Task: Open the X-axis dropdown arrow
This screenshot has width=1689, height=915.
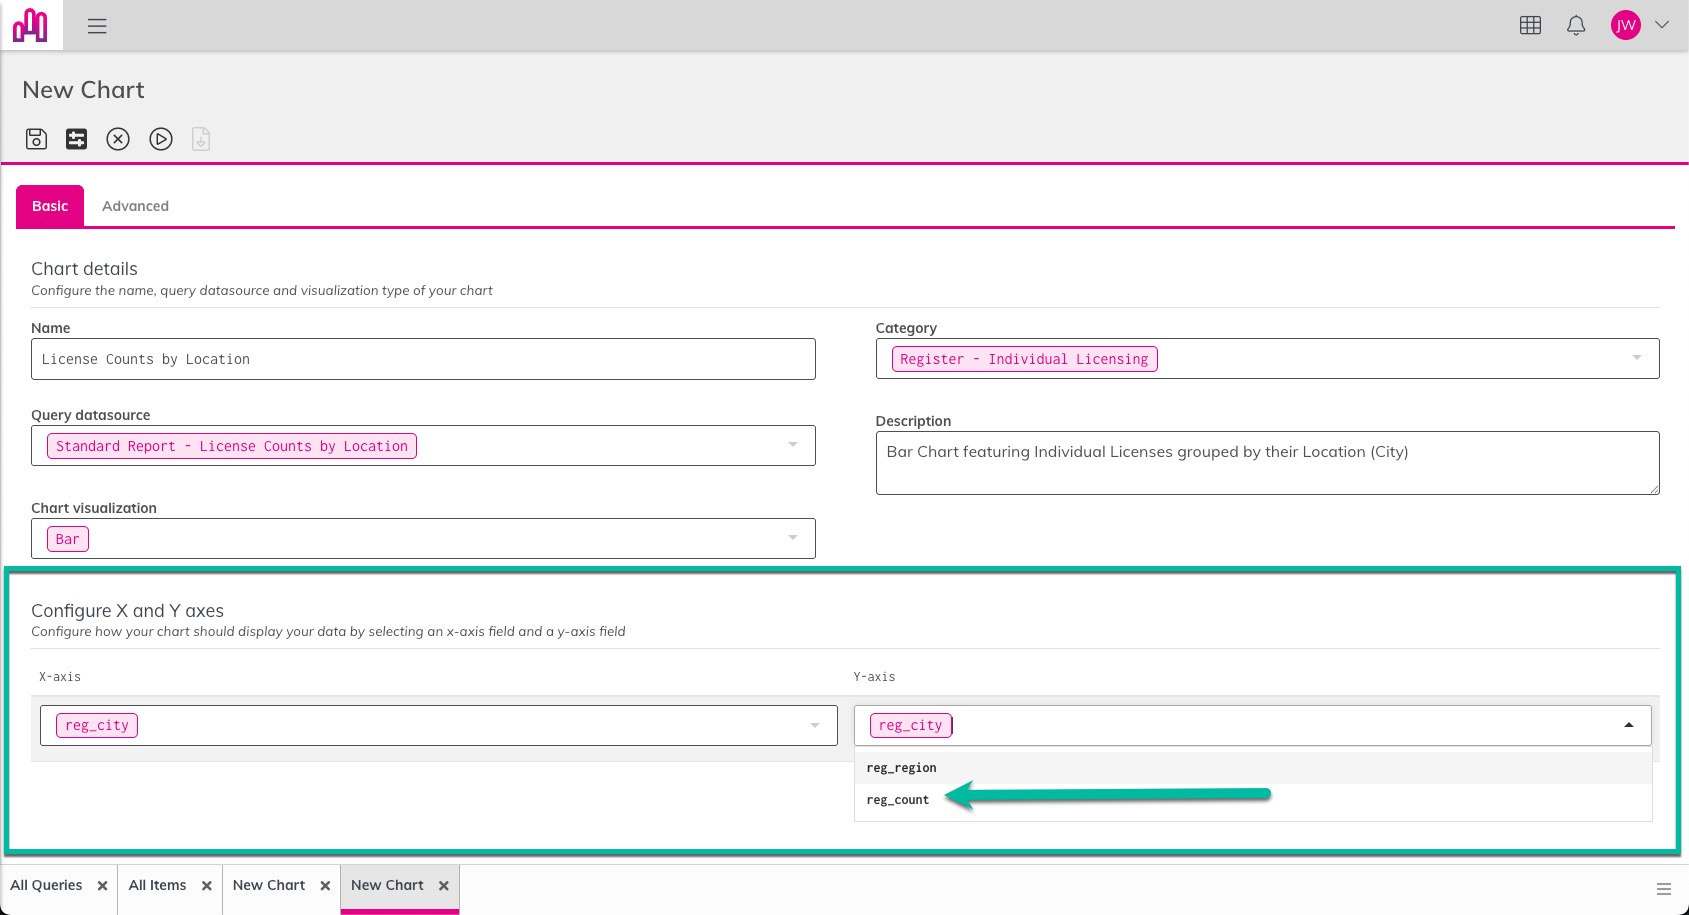Action: click(x=815, y=725)
